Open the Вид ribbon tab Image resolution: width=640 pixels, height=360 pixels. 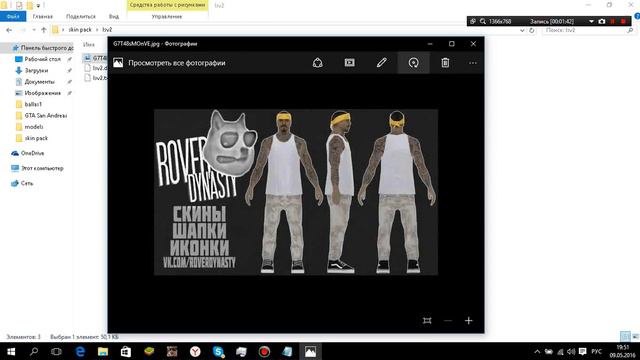(114, 16)
